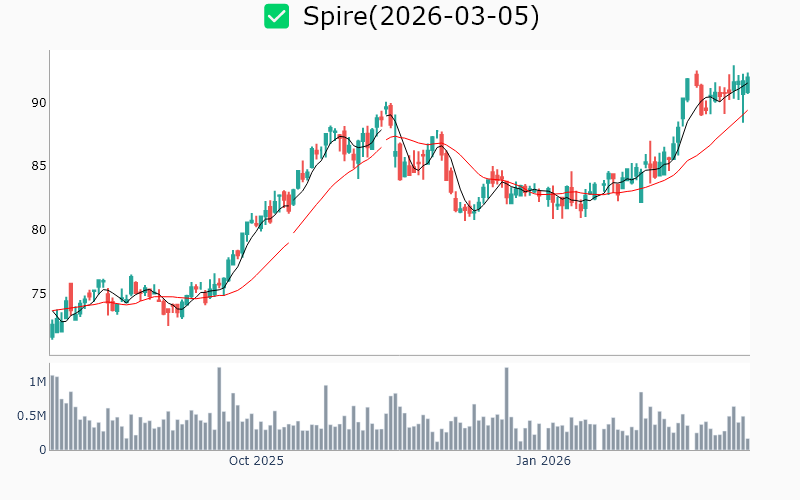Select the leftmost candlestick on the price chart
800x500 pixels.
52,329
